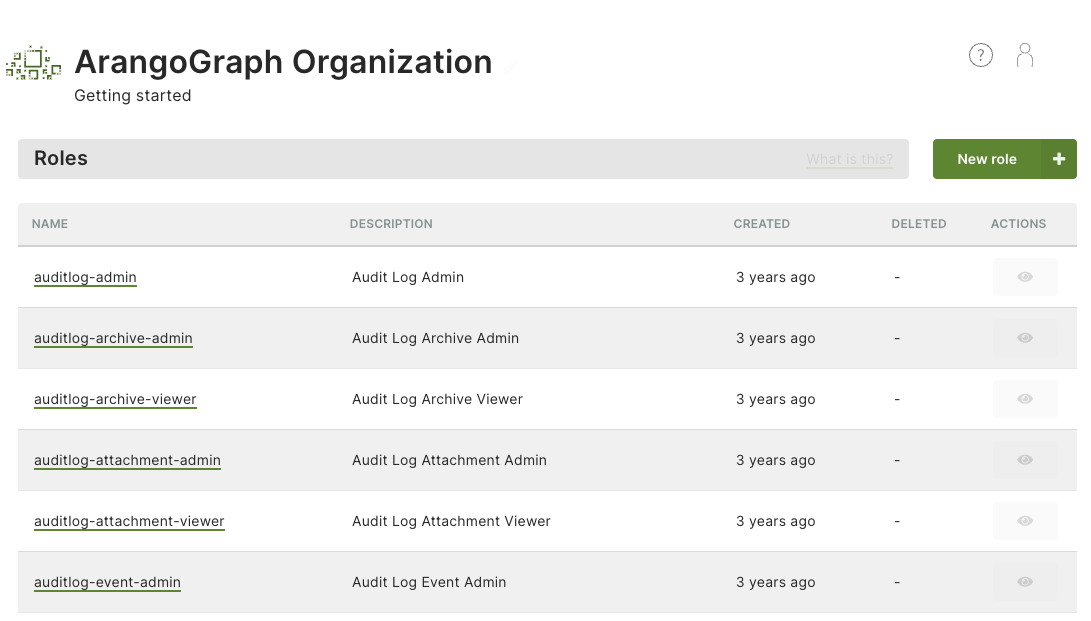Open the auditlog-archive-viewer role link
1091x621 pixels.
tap(116, 400)
